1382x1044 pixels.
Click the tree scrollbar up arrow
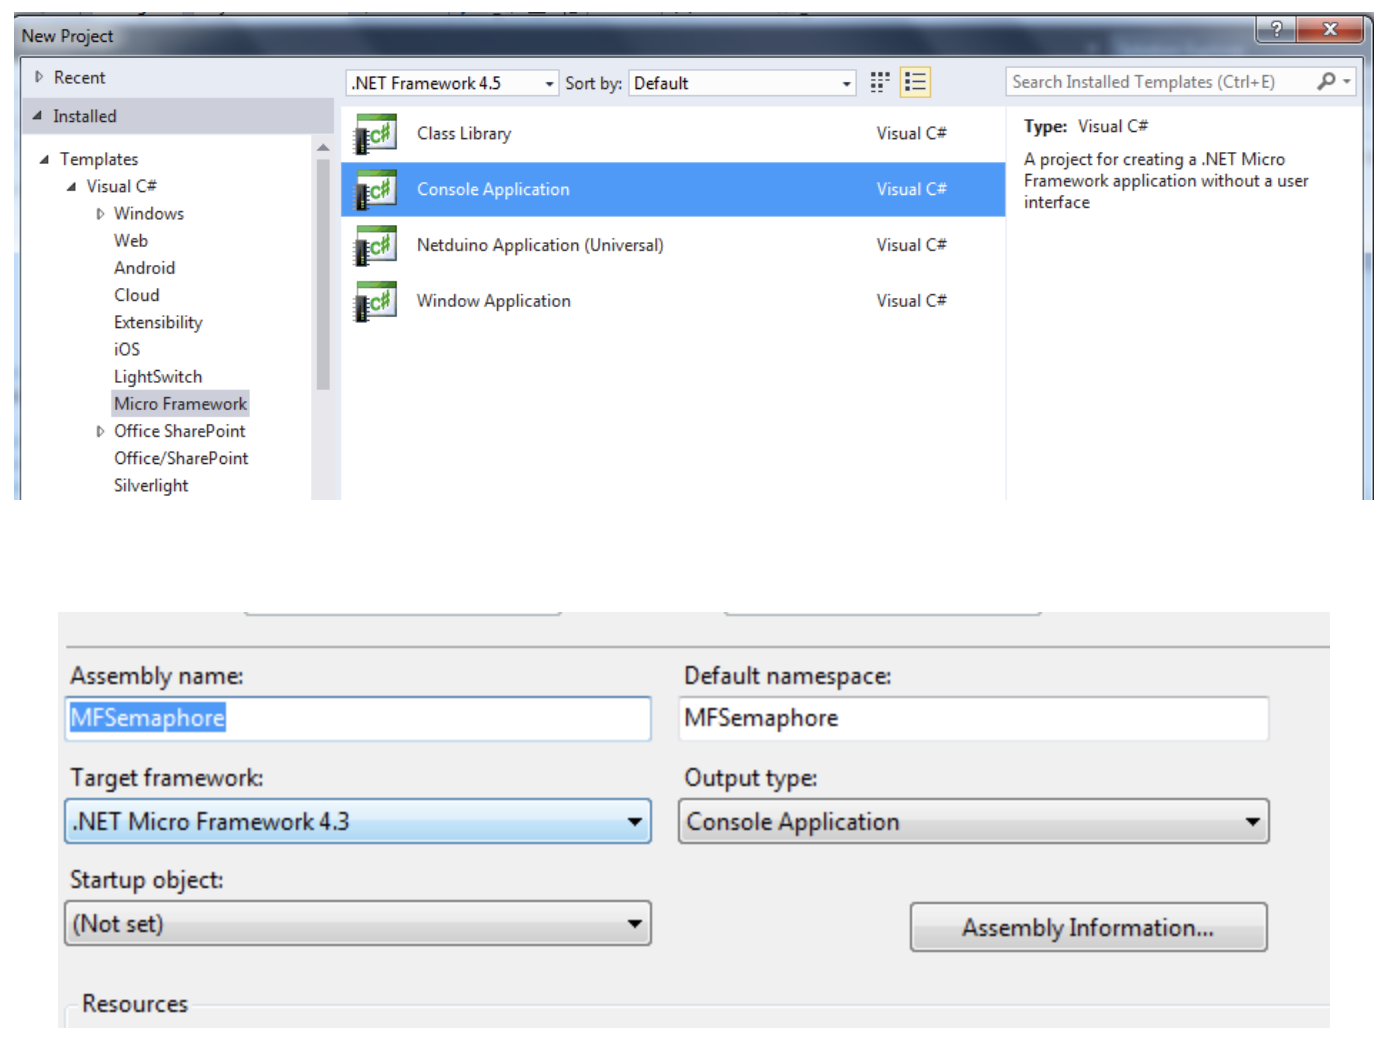[x=323, y=147]
